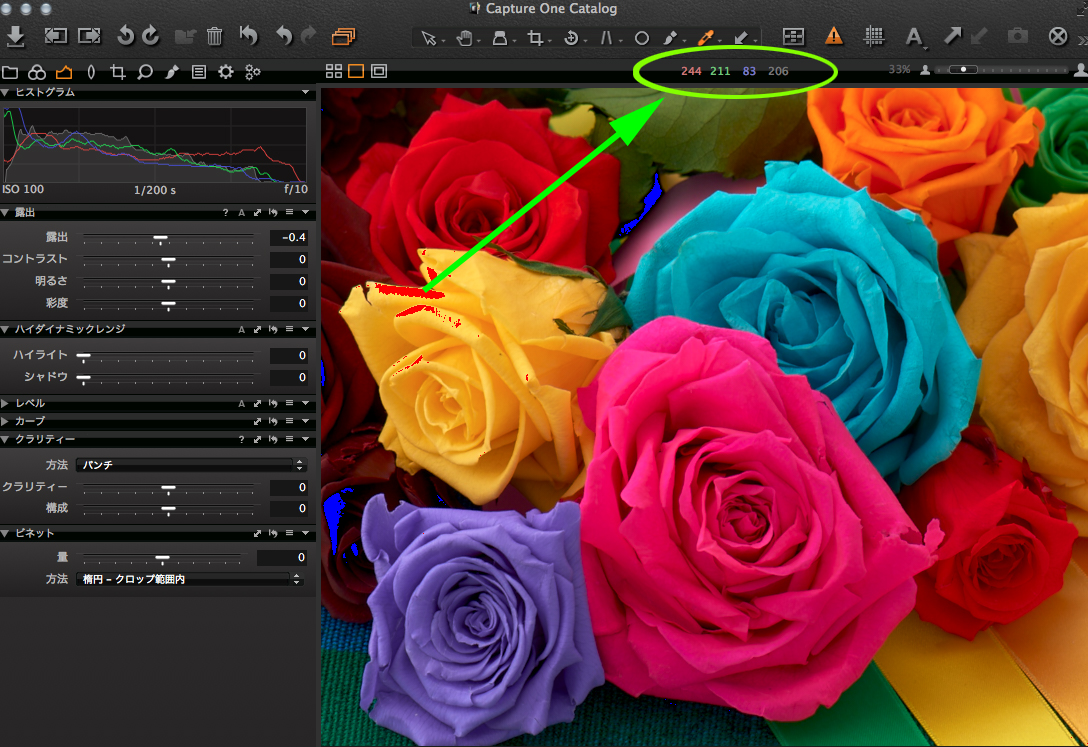The height and width of the screenshot is (747, 1088).
Task: Toggle the orange variants stack icon
Action: 343,36
